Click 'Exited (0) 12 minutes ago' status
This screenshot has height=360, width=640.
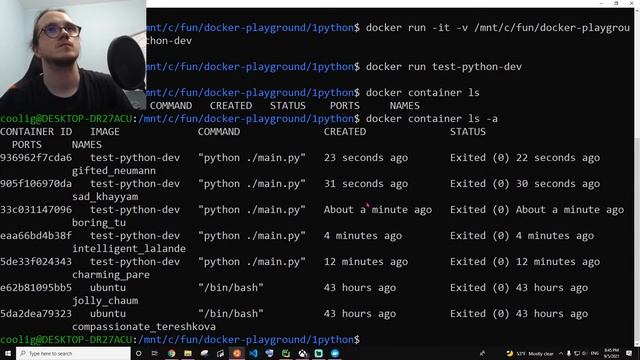click(525, 262)
